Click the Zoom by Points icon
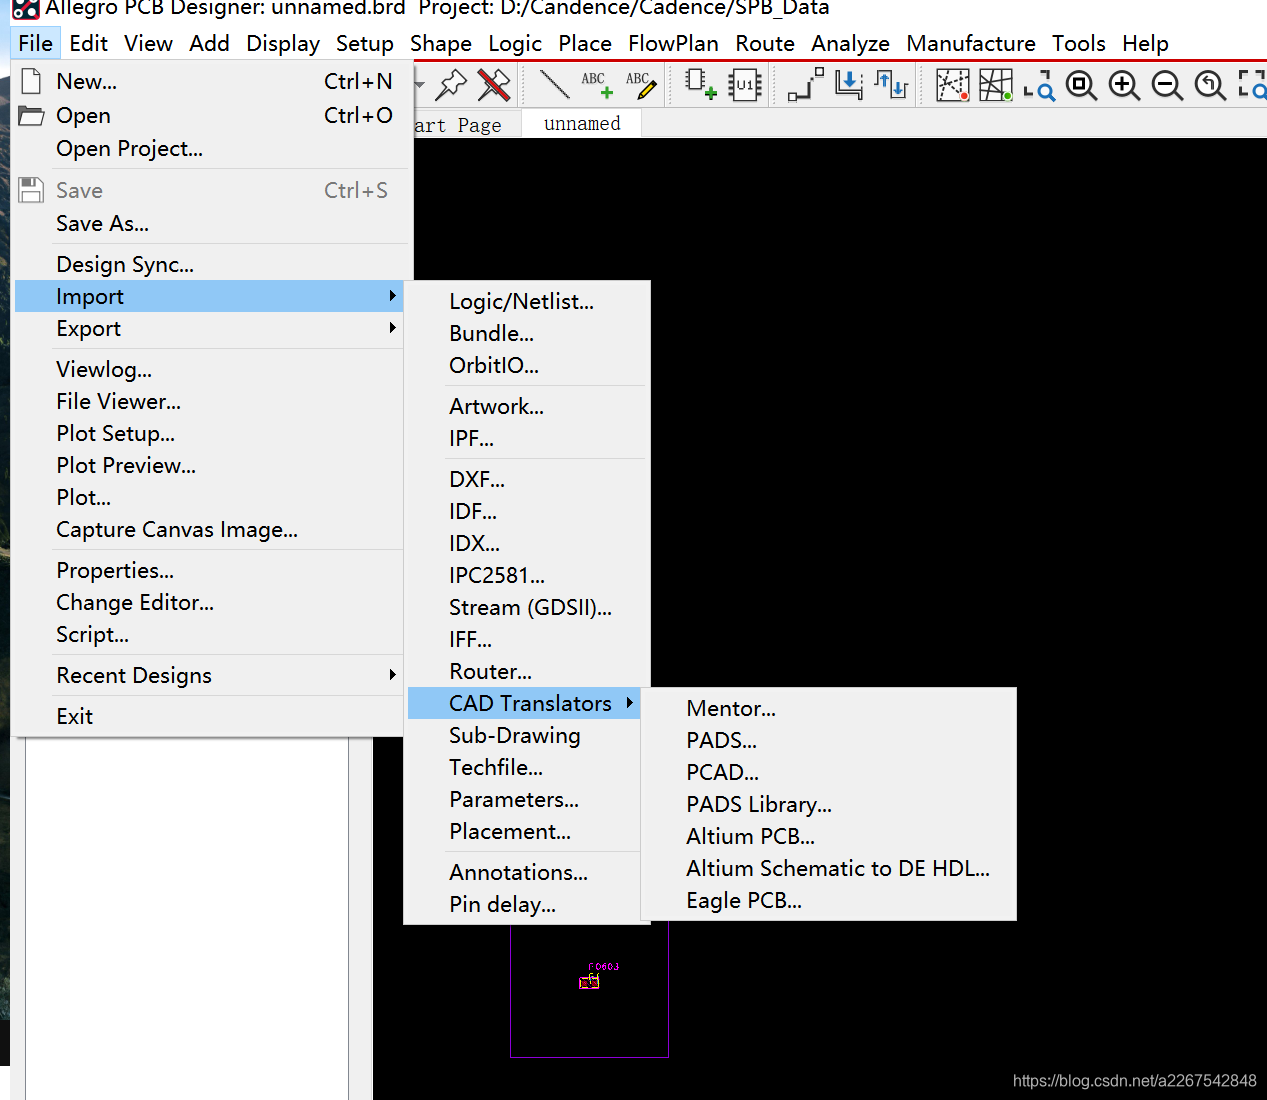 (x=1039, y=85)
